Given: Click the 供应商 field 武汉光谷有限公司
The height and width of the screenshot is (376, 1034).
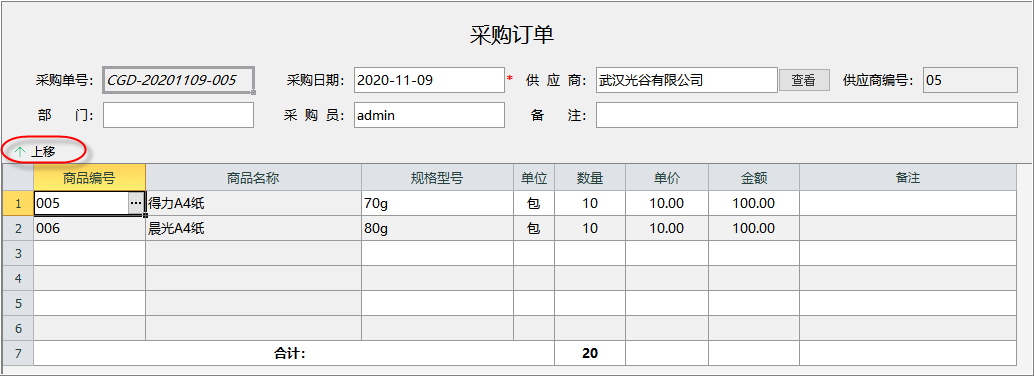Looking at the screenshot, I should click(x=687, y=80).
